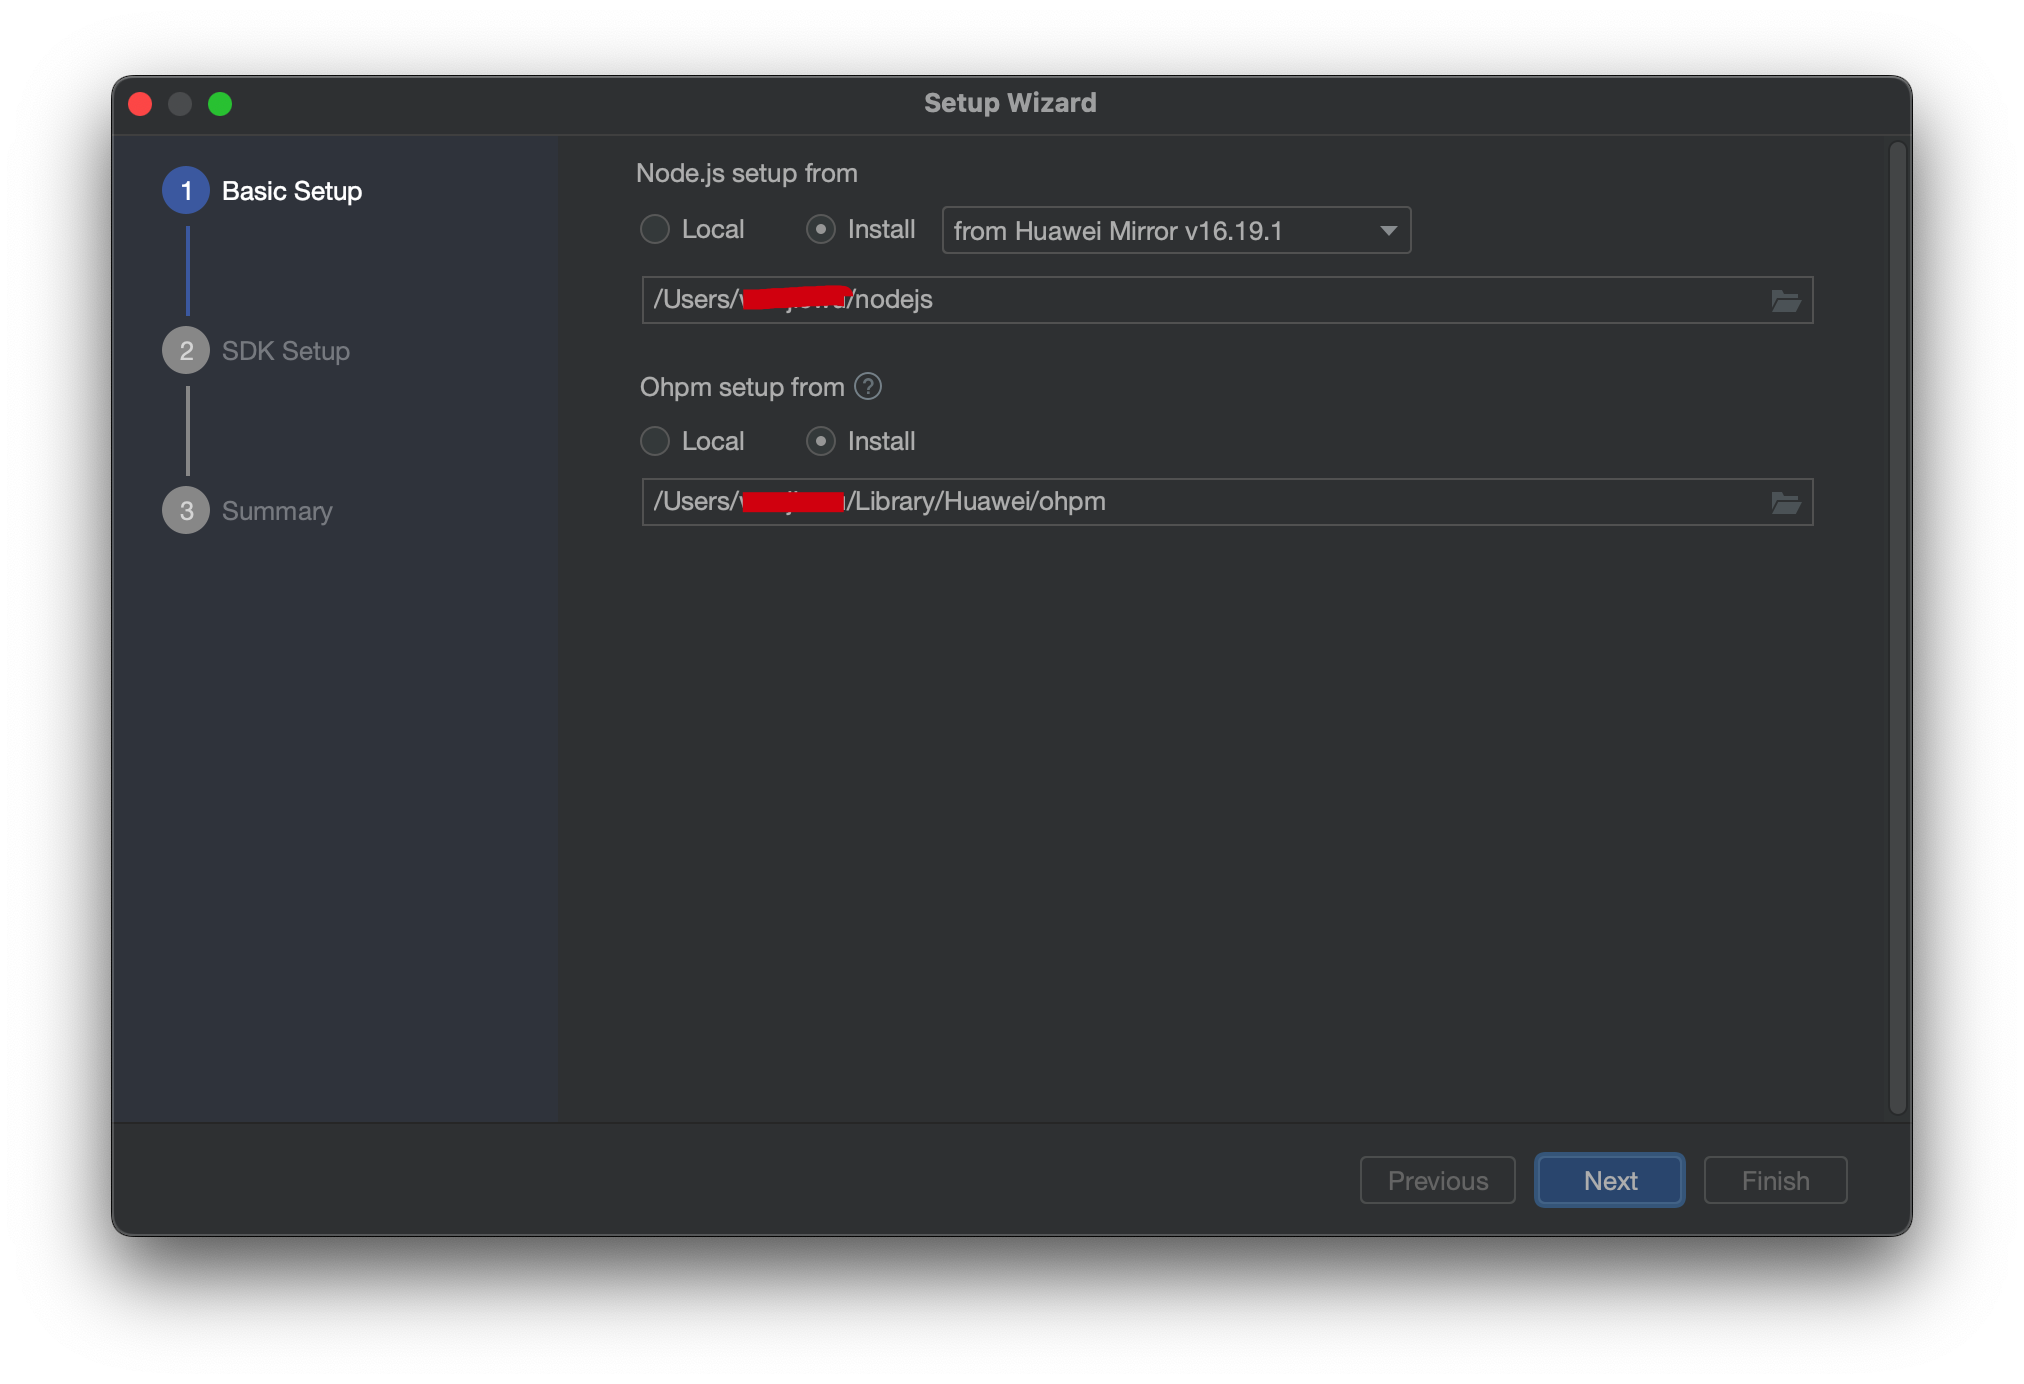2024x1384 pixels.
Task: Go to SDK Setup step label
Action: coord(286,351)
